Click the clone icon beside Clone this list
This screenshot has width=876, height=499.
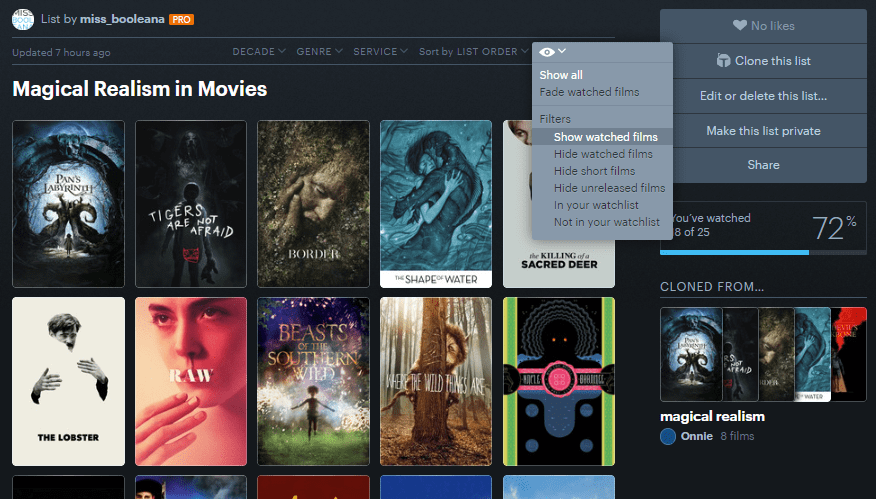point(723,60)
